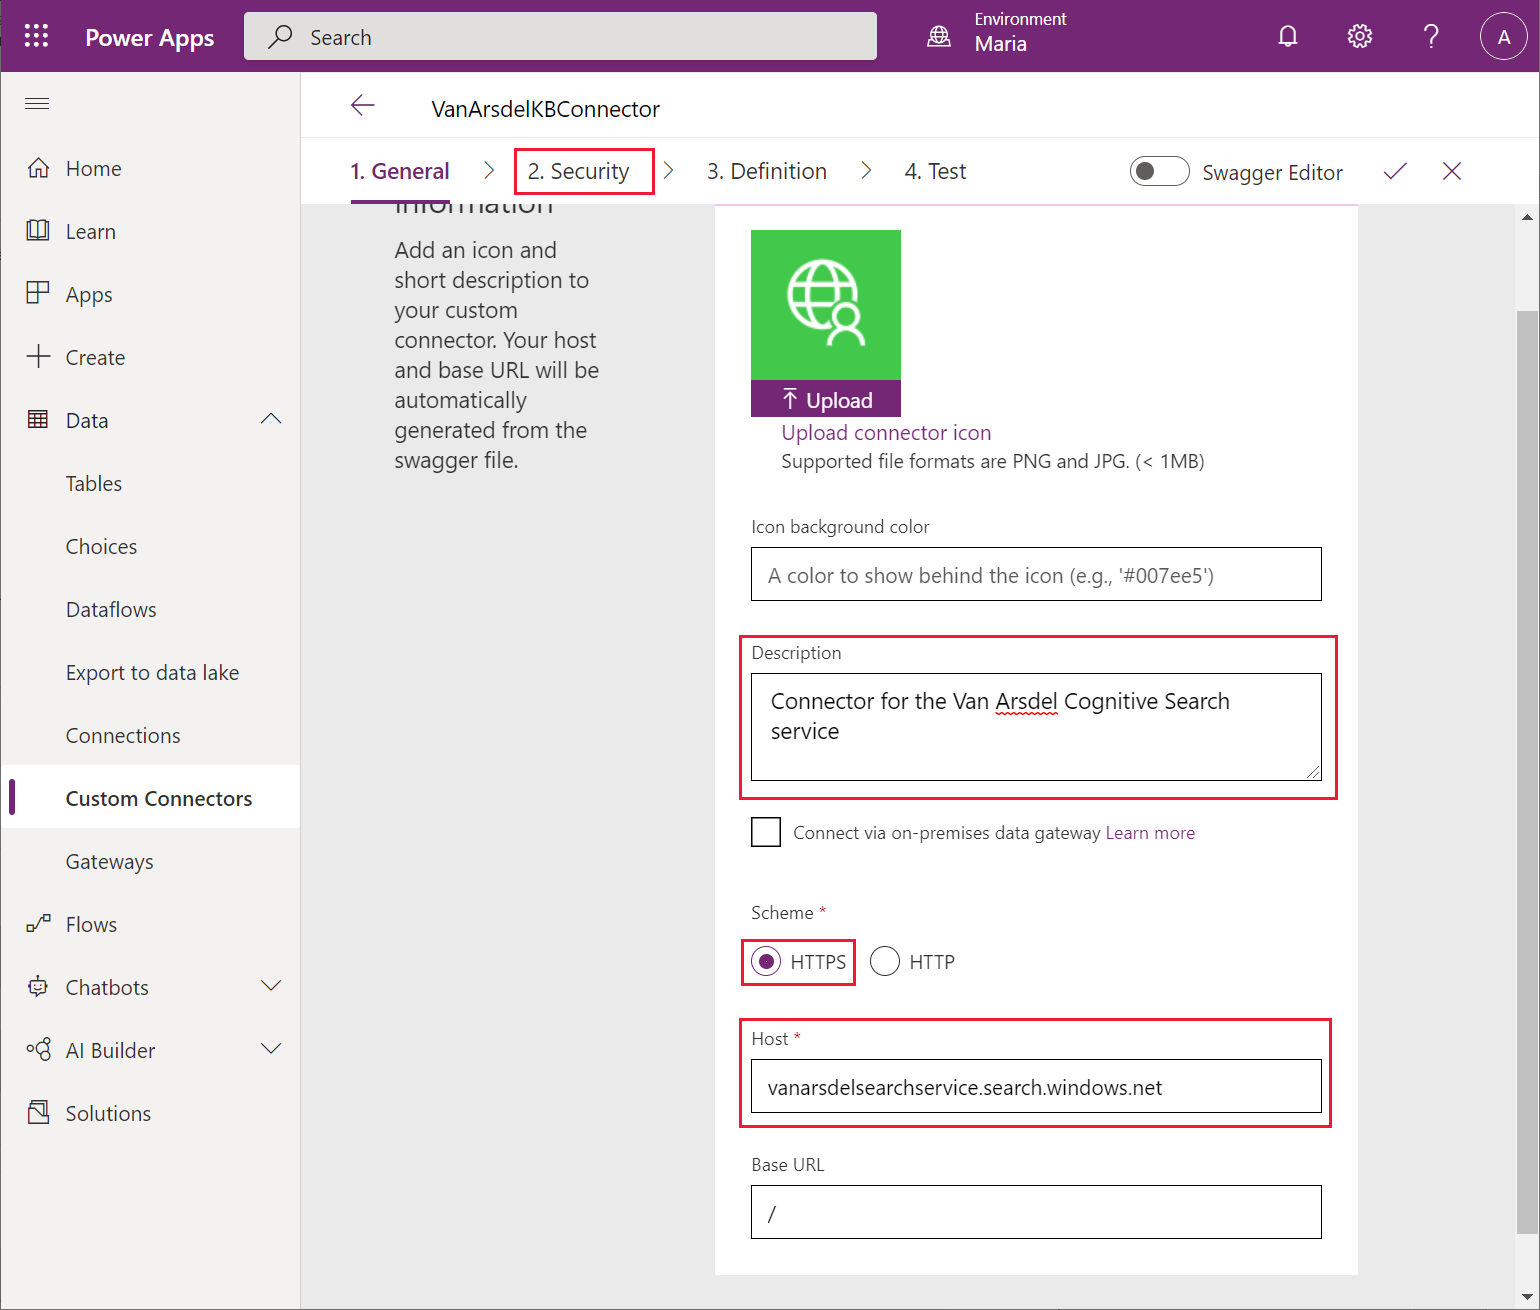1540x1310 pixels.
Task: Click the Learn book icon
Action: click(38, 230)
